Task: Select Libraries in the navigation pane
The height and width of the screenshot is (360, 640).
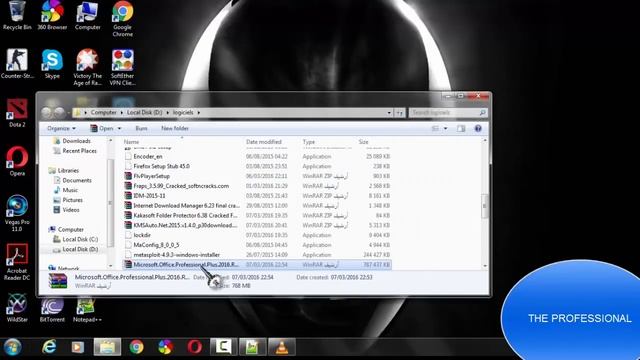Action: coord(64,170)
